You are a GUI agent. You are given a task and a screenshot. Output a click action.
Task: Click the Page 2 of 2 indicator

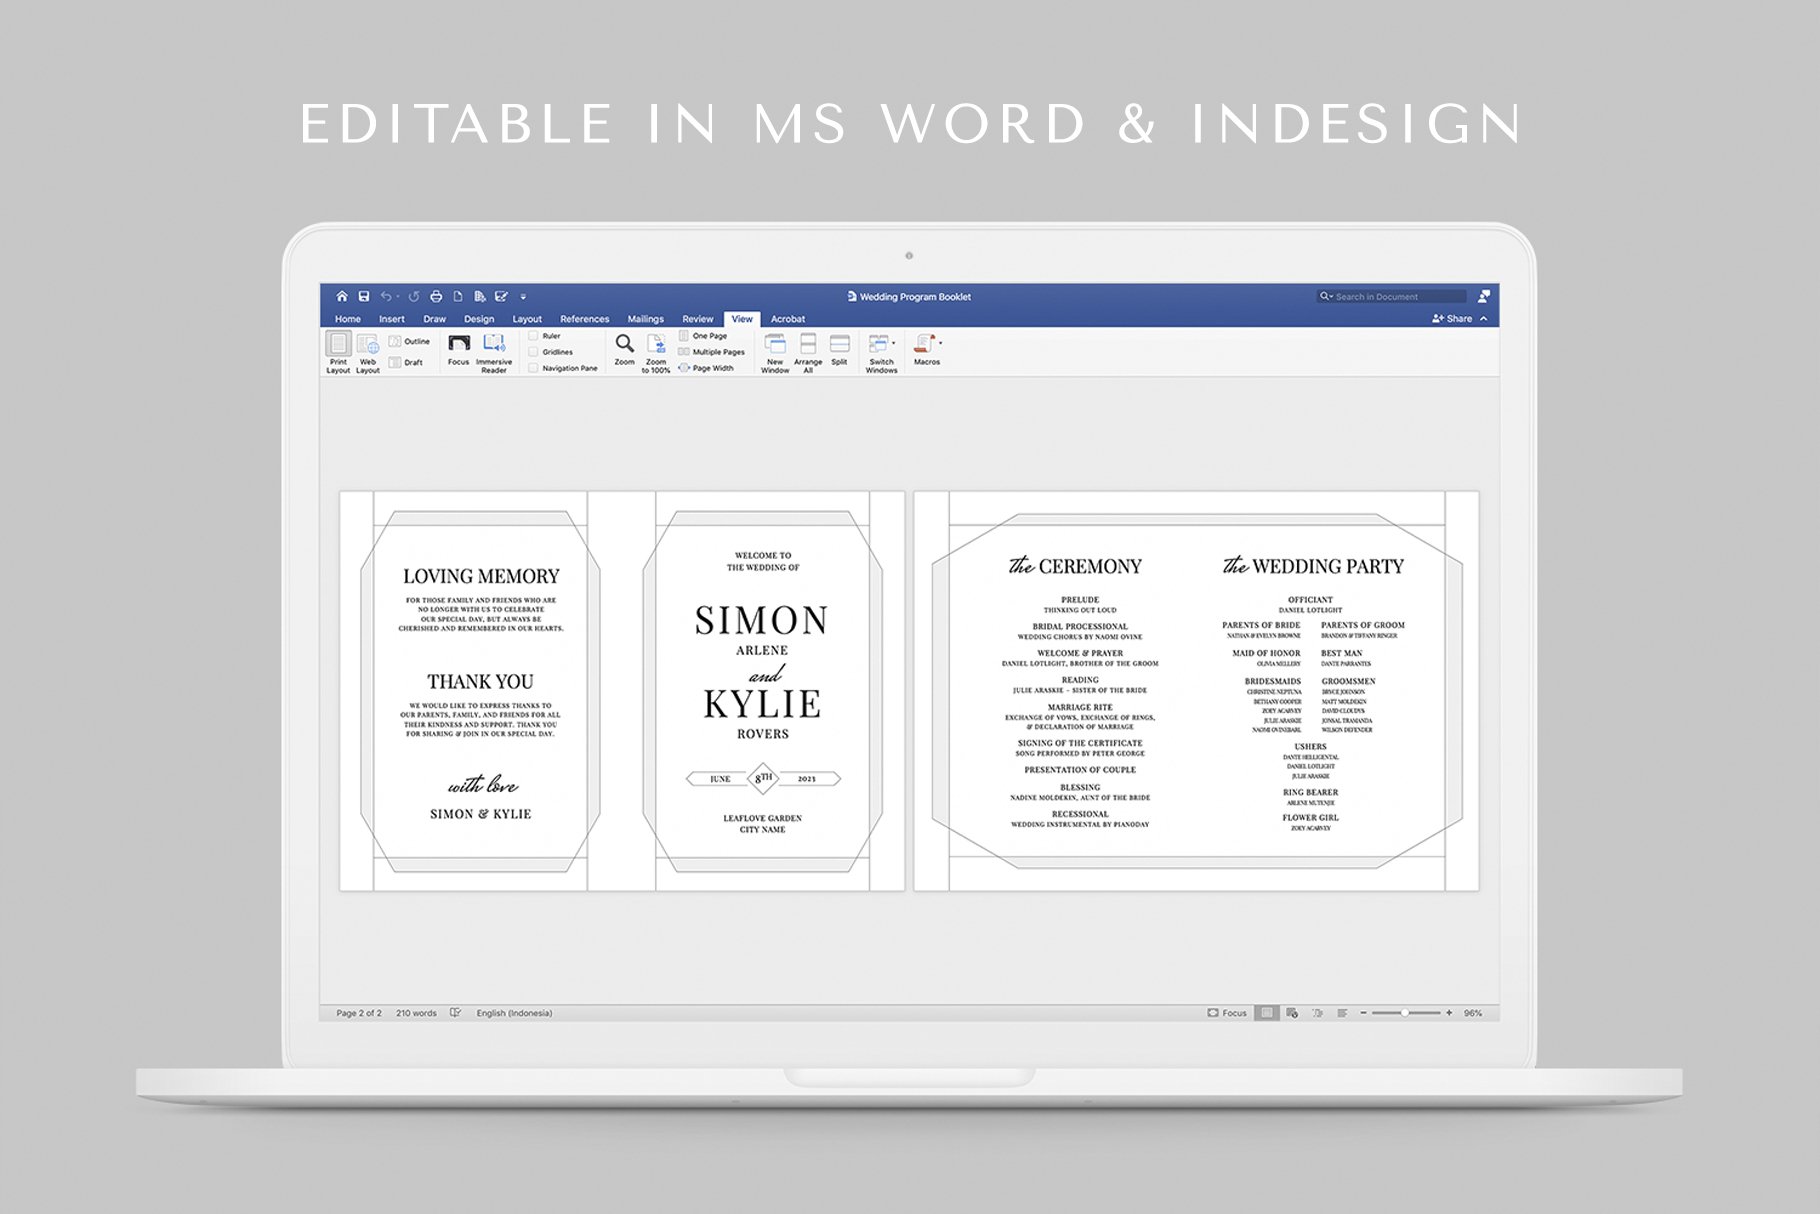[x=359, y=1013]
